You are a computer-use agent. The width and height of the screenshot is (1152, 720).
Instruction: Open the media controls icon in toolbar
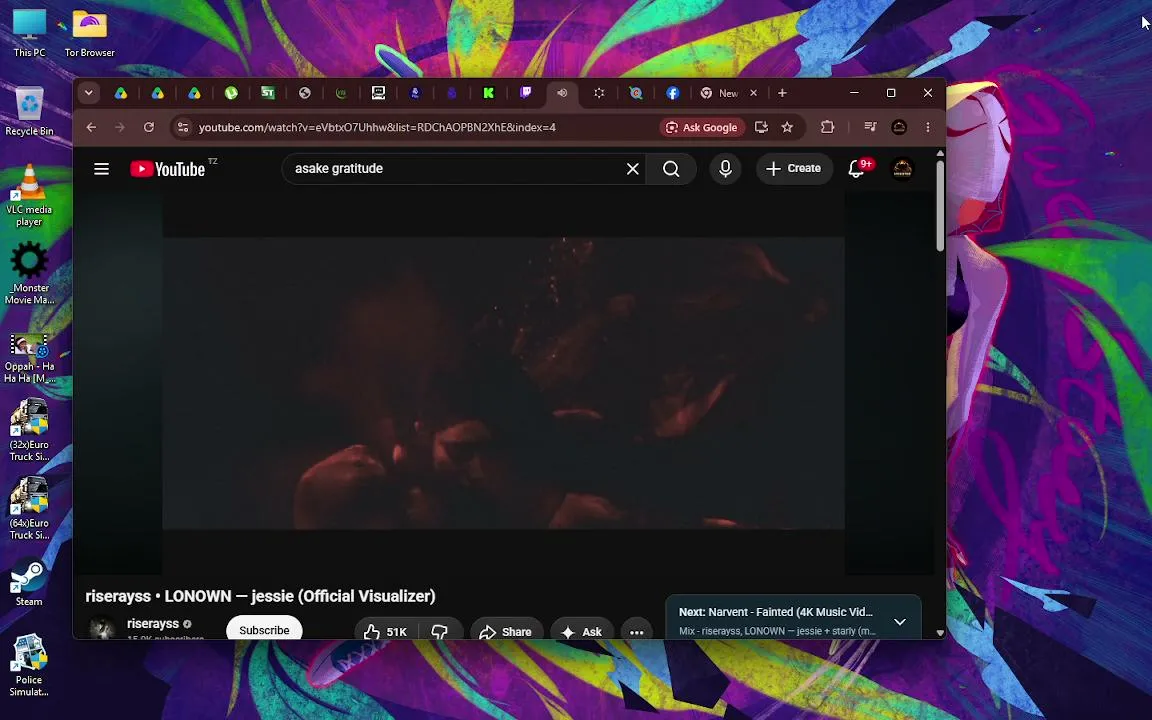870,127
